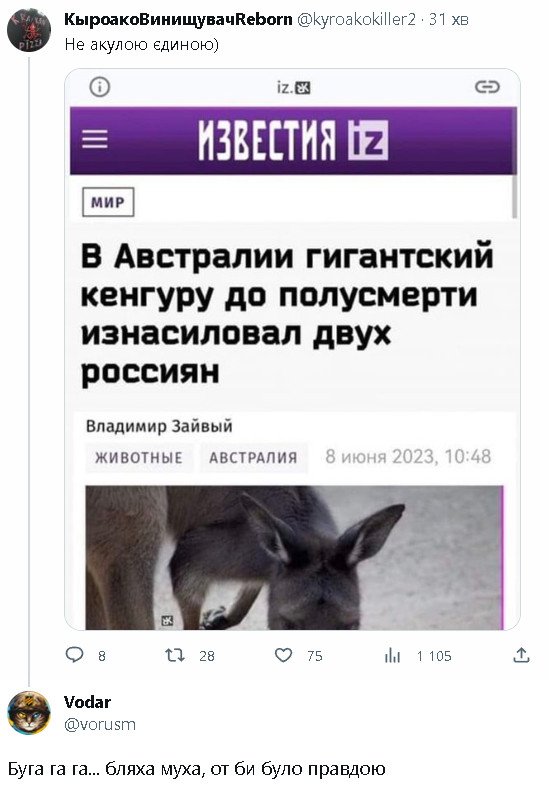Open Vodar's cat profile avatar
This screenshot has height=793, width=549.
[29, 713]
